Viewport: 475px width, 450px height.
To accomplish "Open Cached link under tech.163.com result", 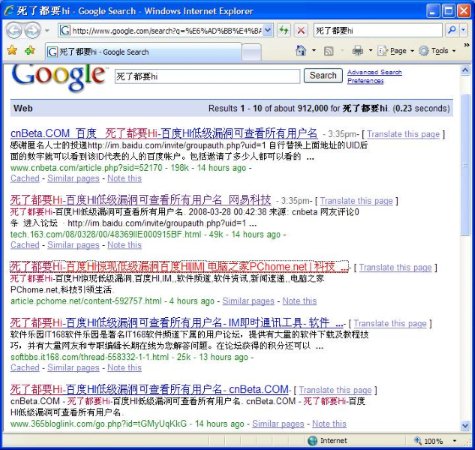I will (x=25, y=245).
